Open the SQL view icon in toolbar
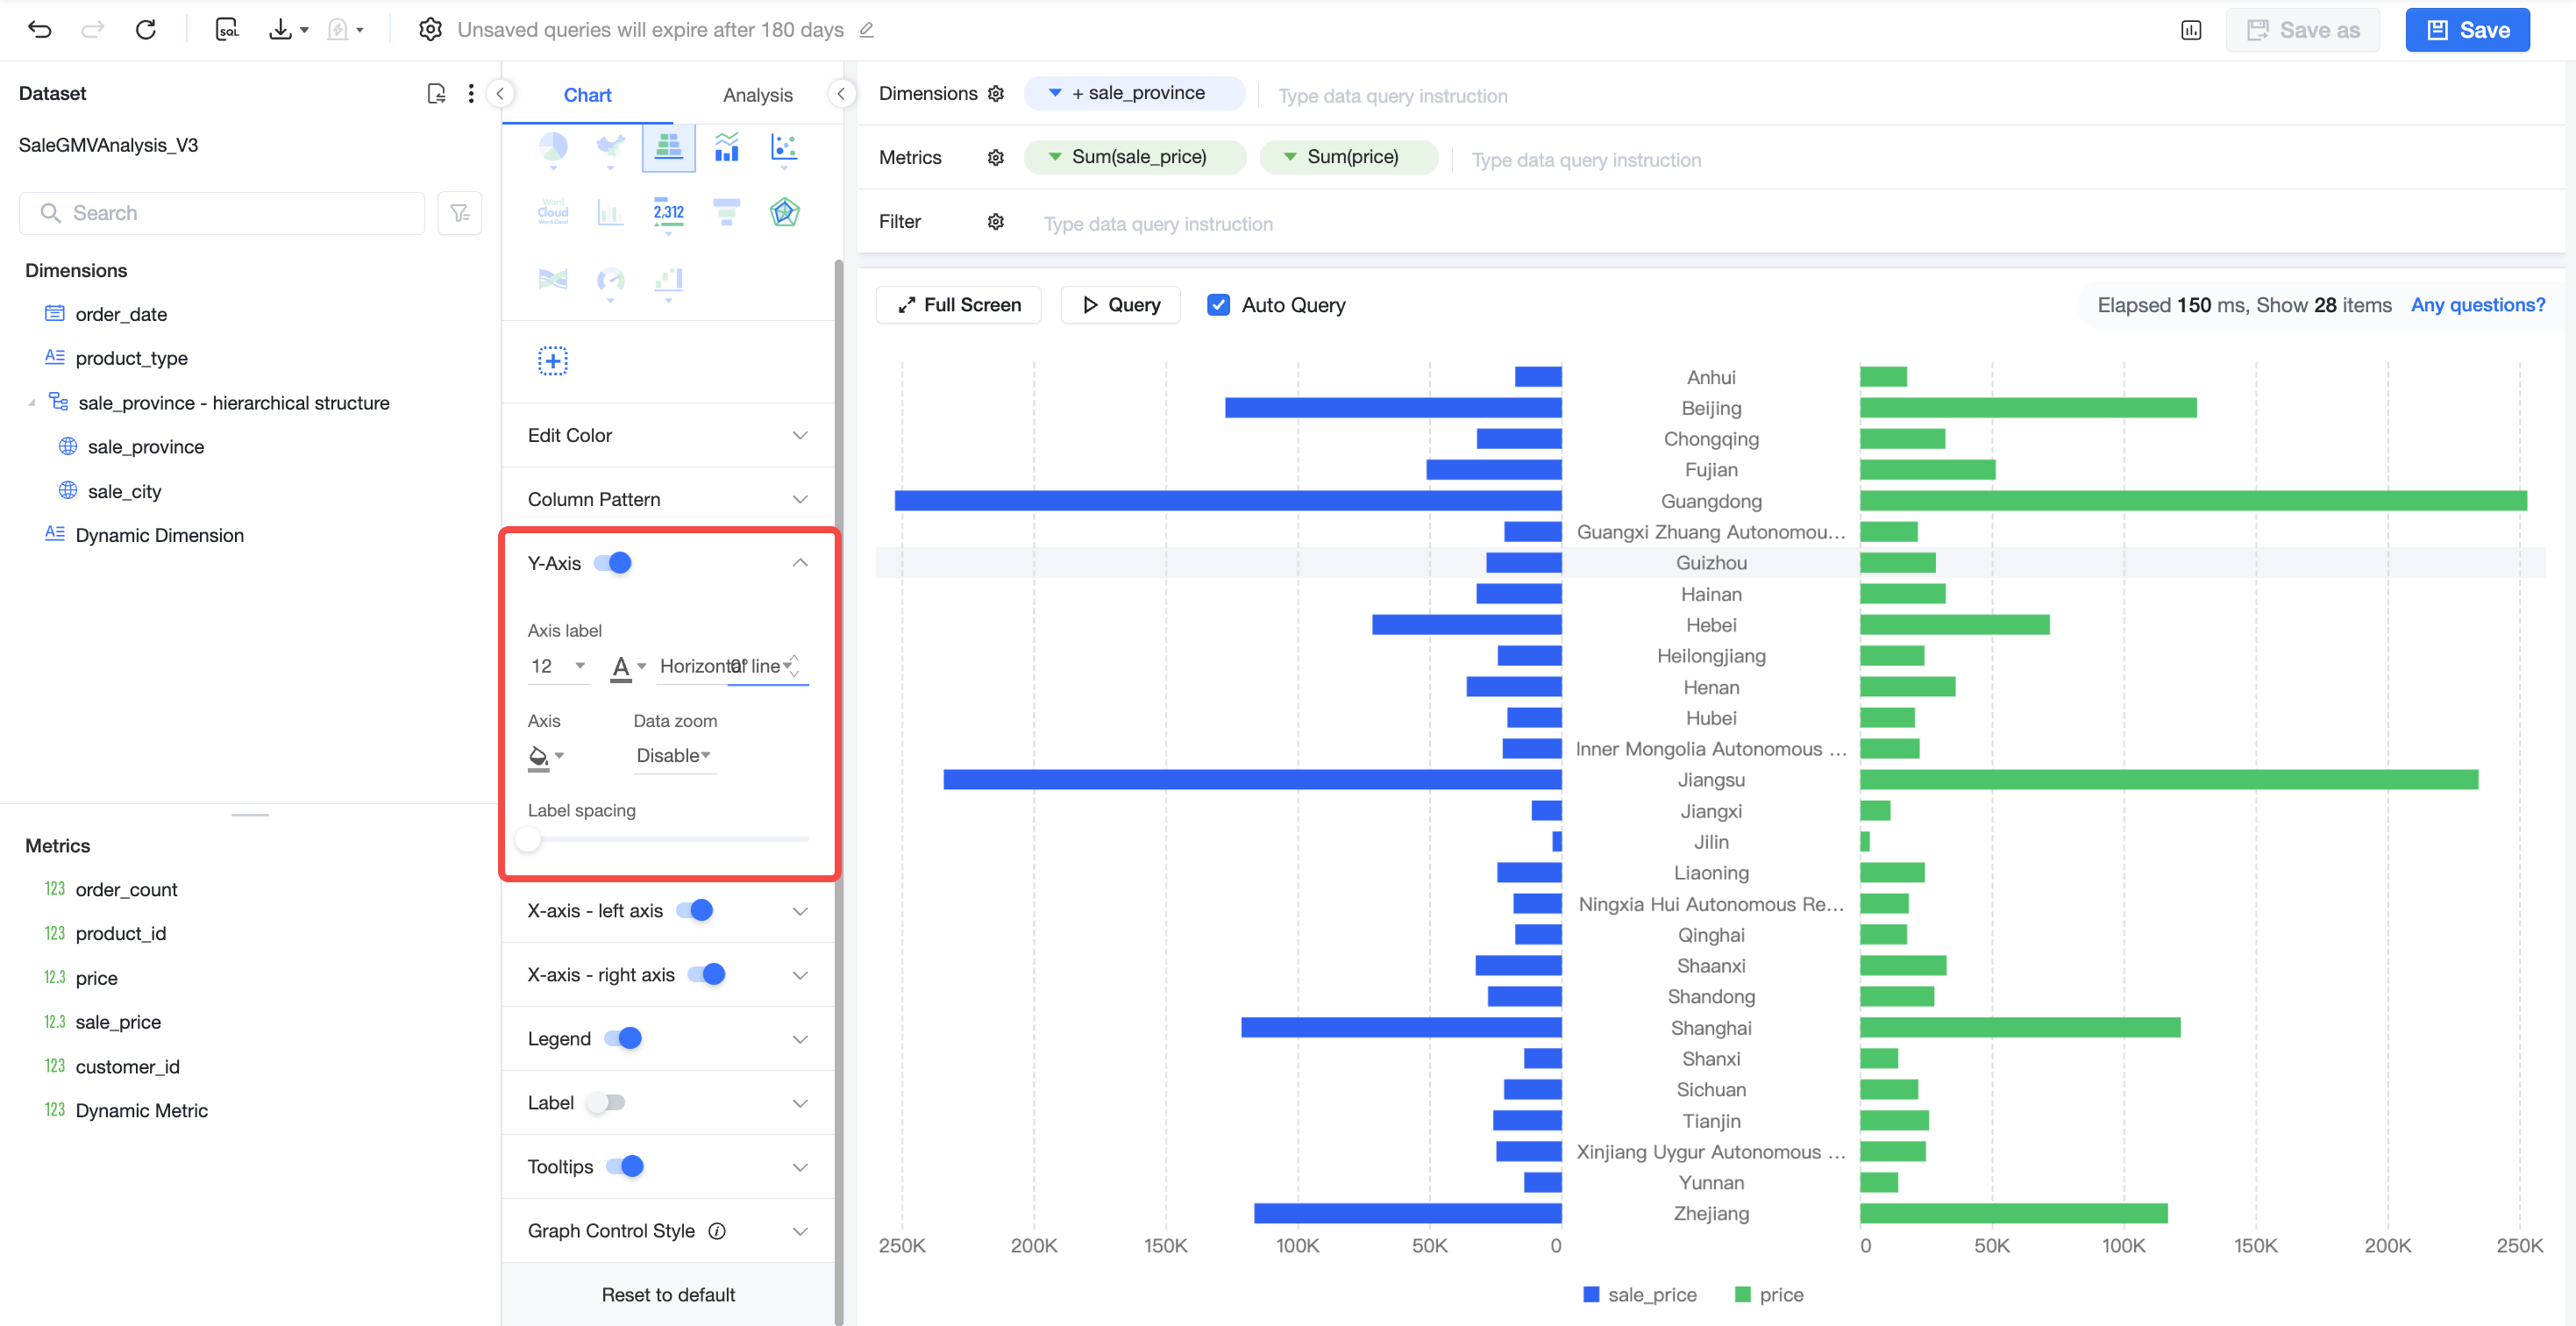The height and width of the screenshot is (1326, 2576). (x=227, y=30)
